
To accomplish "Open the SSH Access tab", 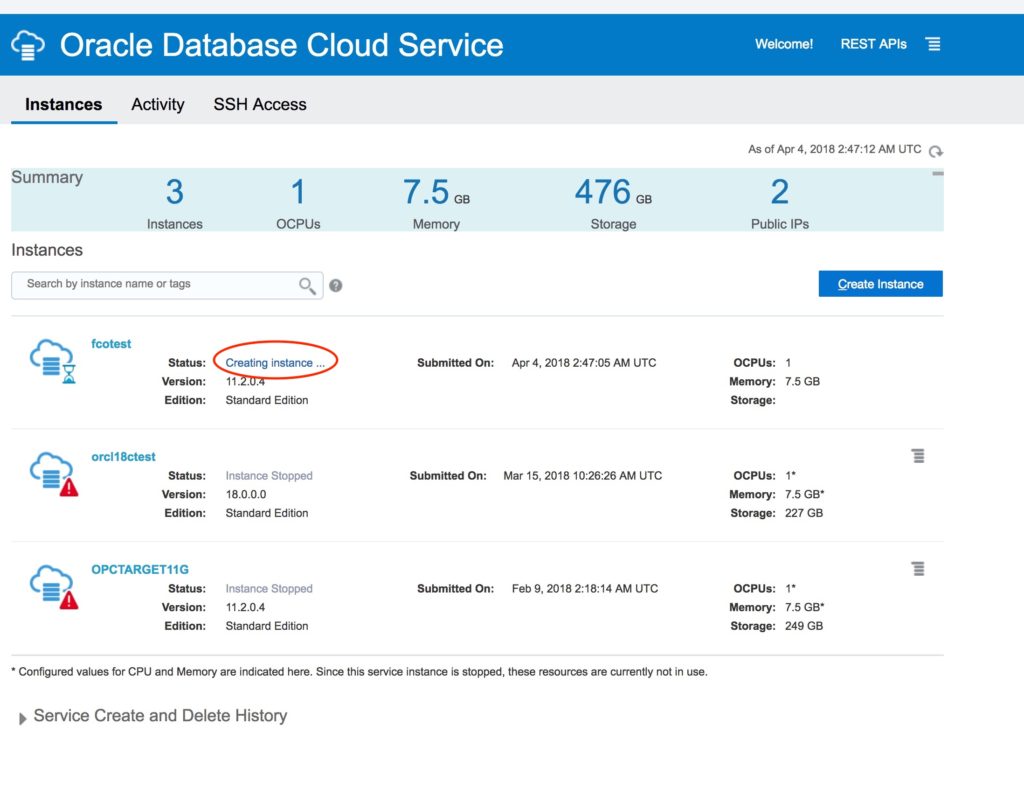I will coord(260,104).
